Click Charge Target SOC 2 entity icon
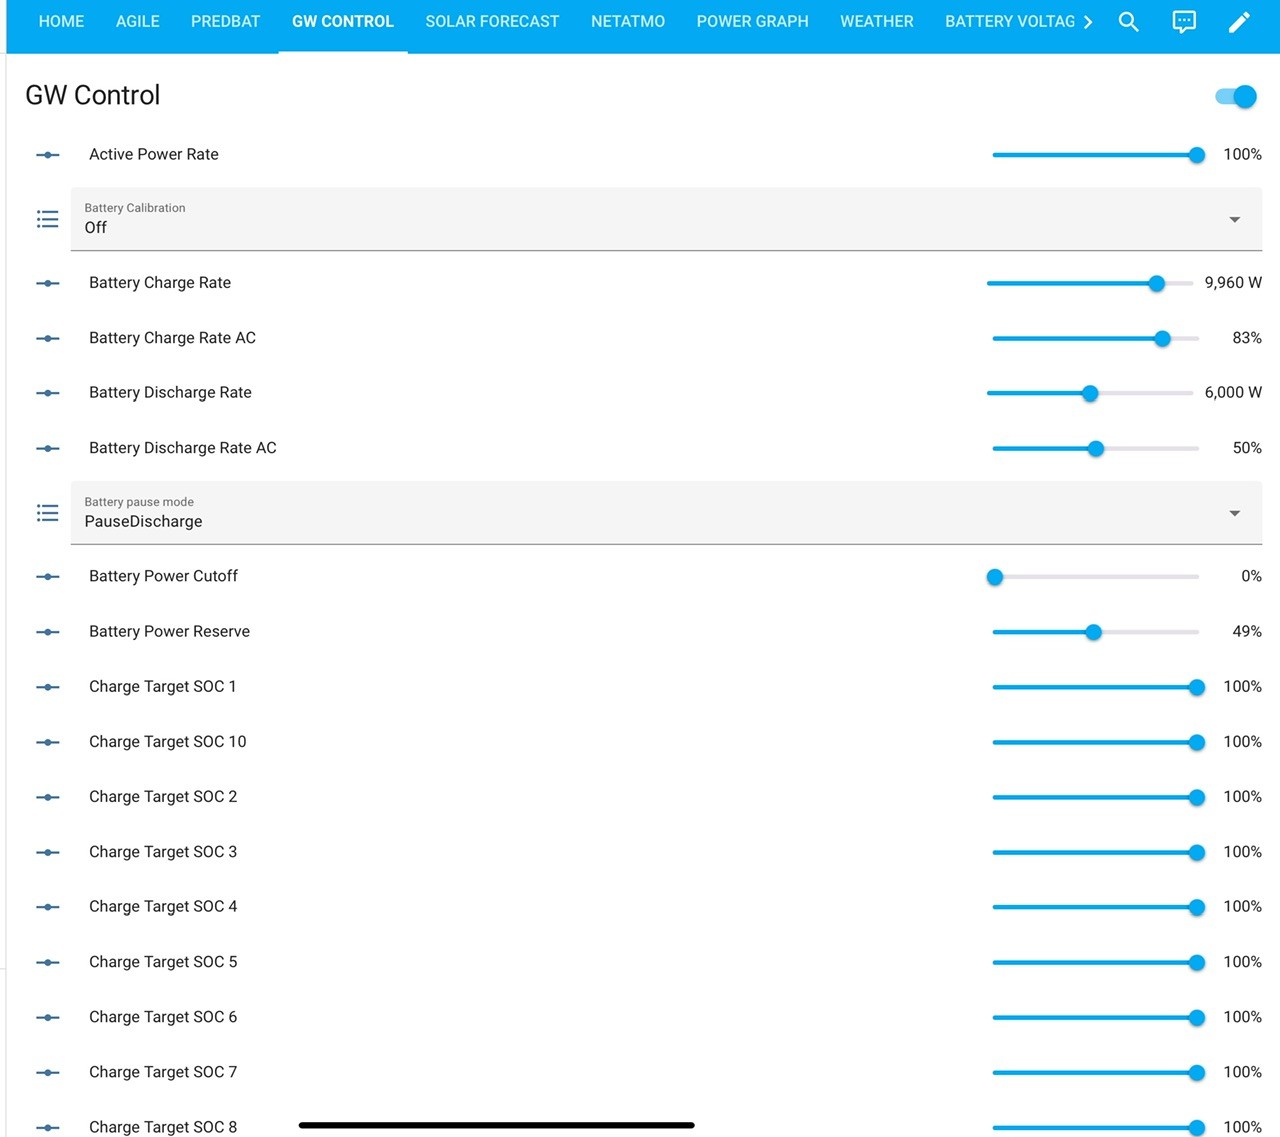The height and width of the screenshot is (1137, 1280). pyautogui.click(x=48, y=797)
